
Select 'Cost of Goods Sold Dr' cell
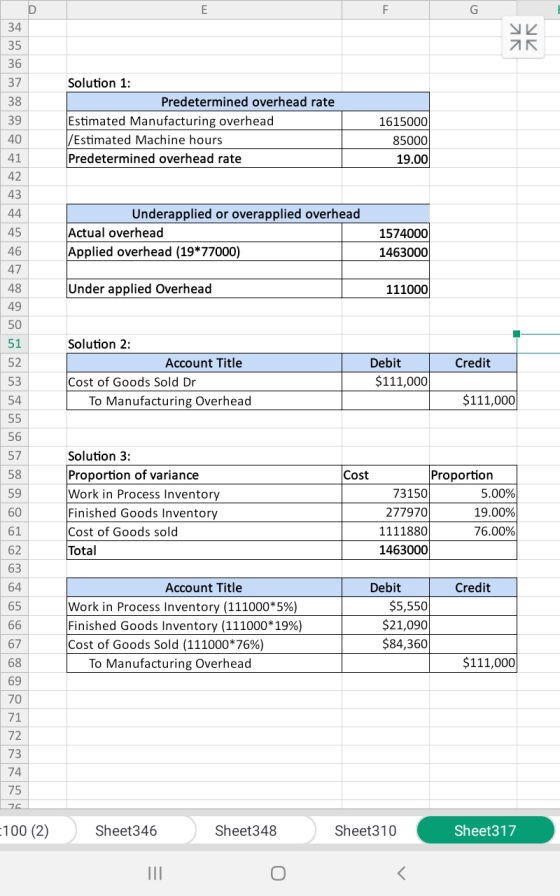pos(204,382)
